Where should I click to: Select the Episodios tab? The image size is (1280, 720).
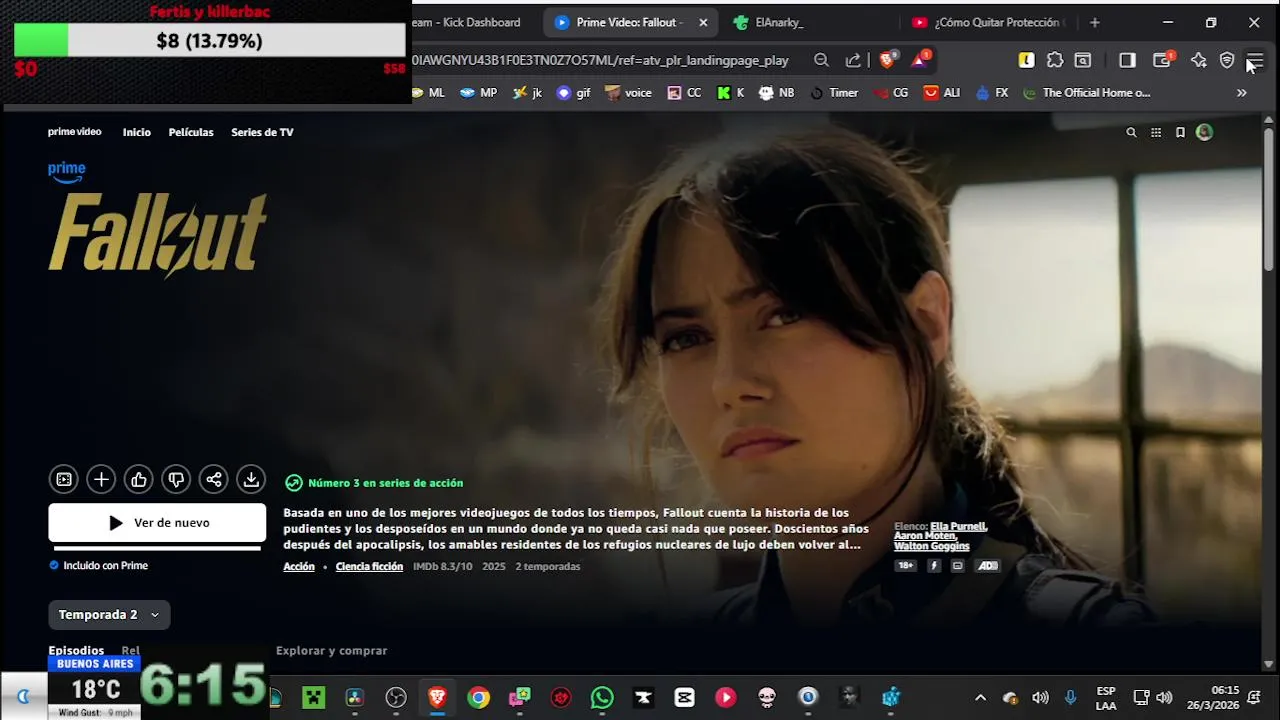[76, 650]
